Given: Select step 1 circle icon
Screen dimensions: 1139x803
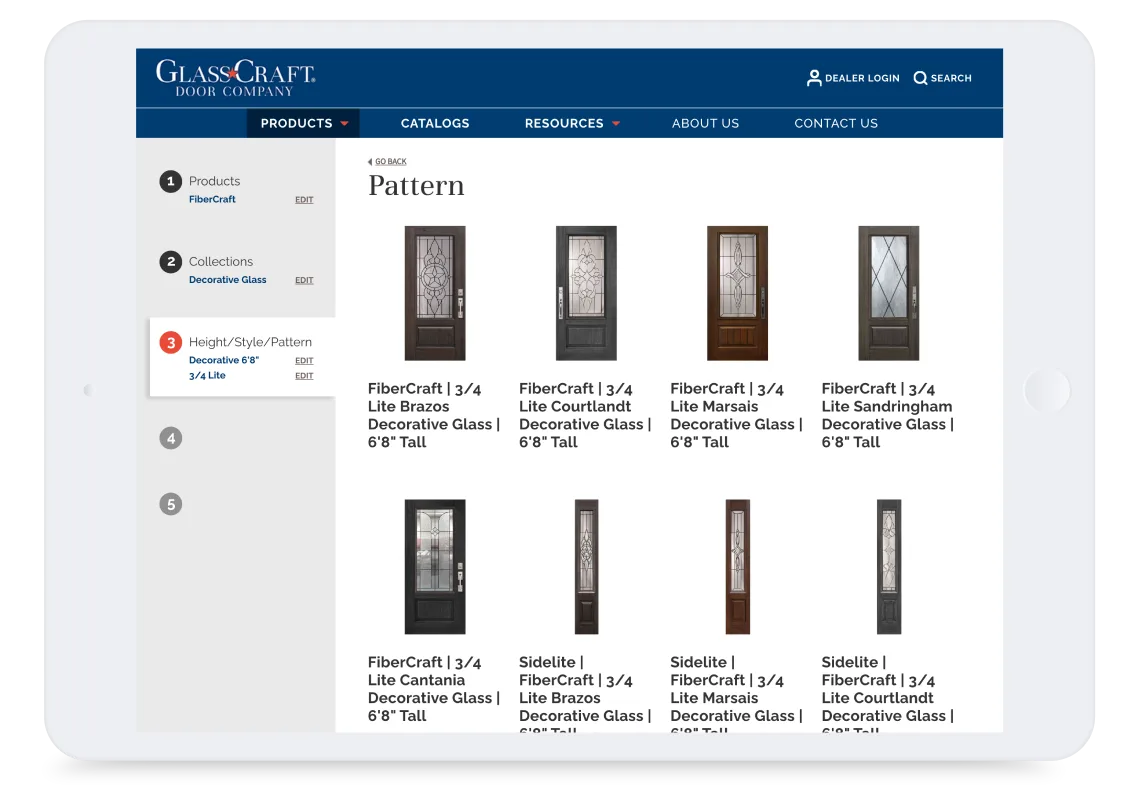Looking at the screenshot, I should [171, 181].
